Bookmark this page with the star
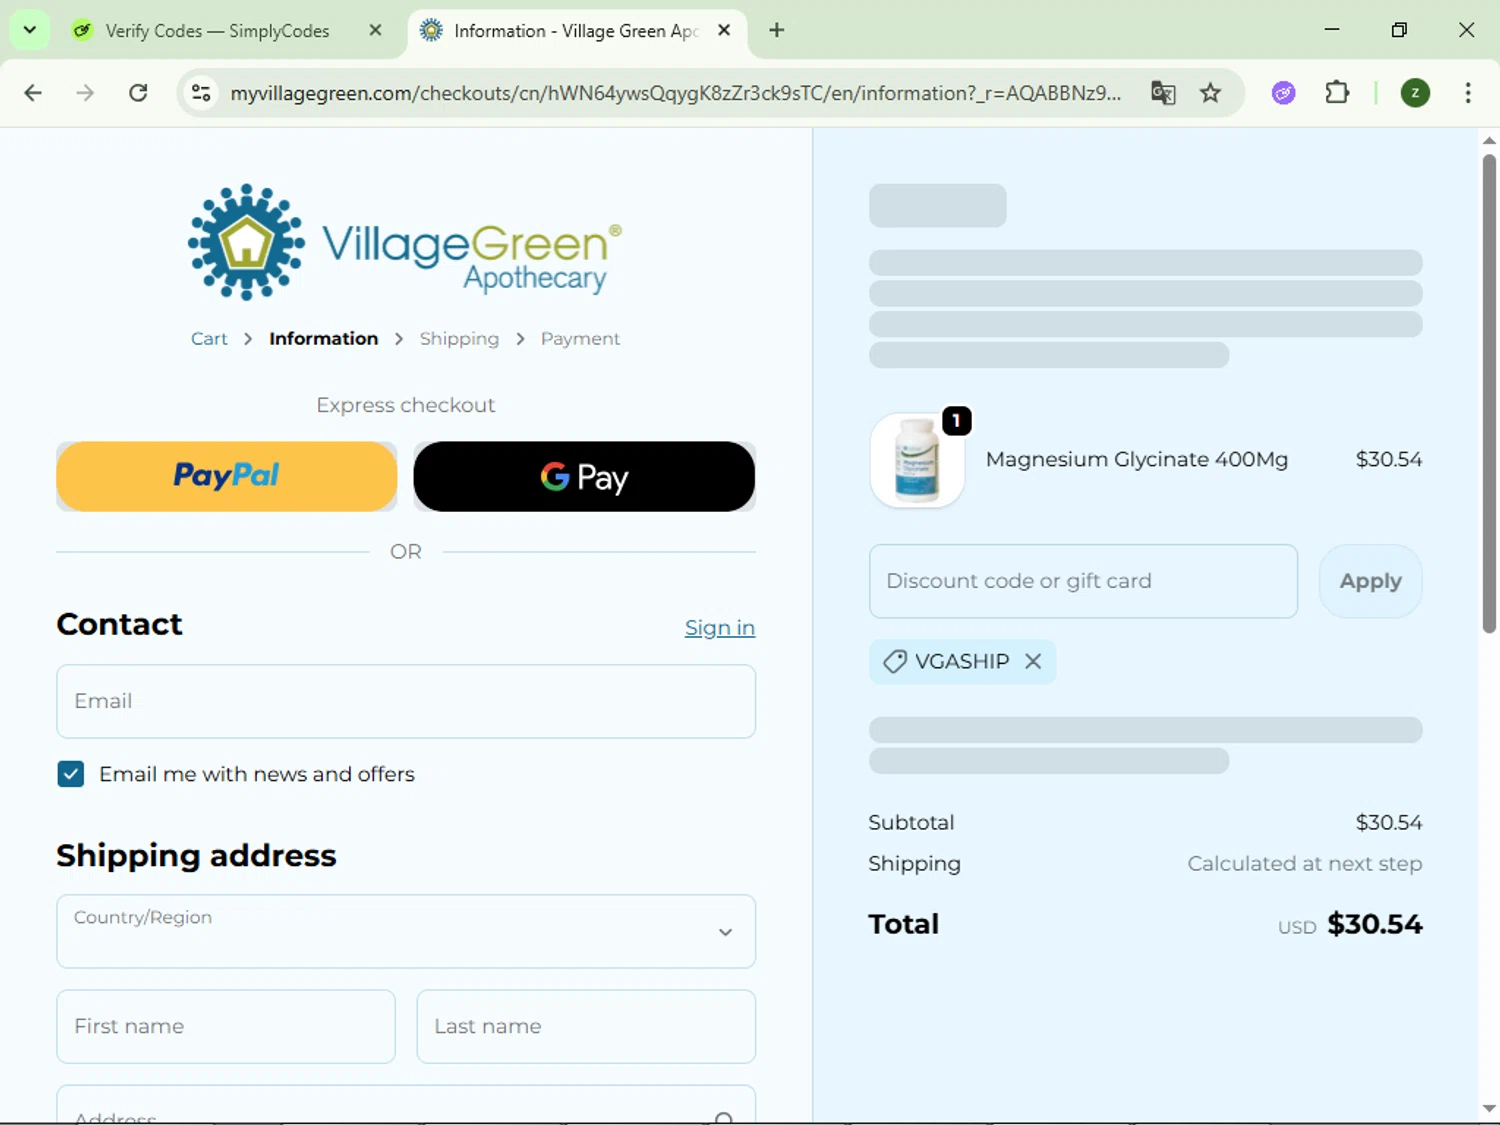1500x1125 pixels. 1211,93
